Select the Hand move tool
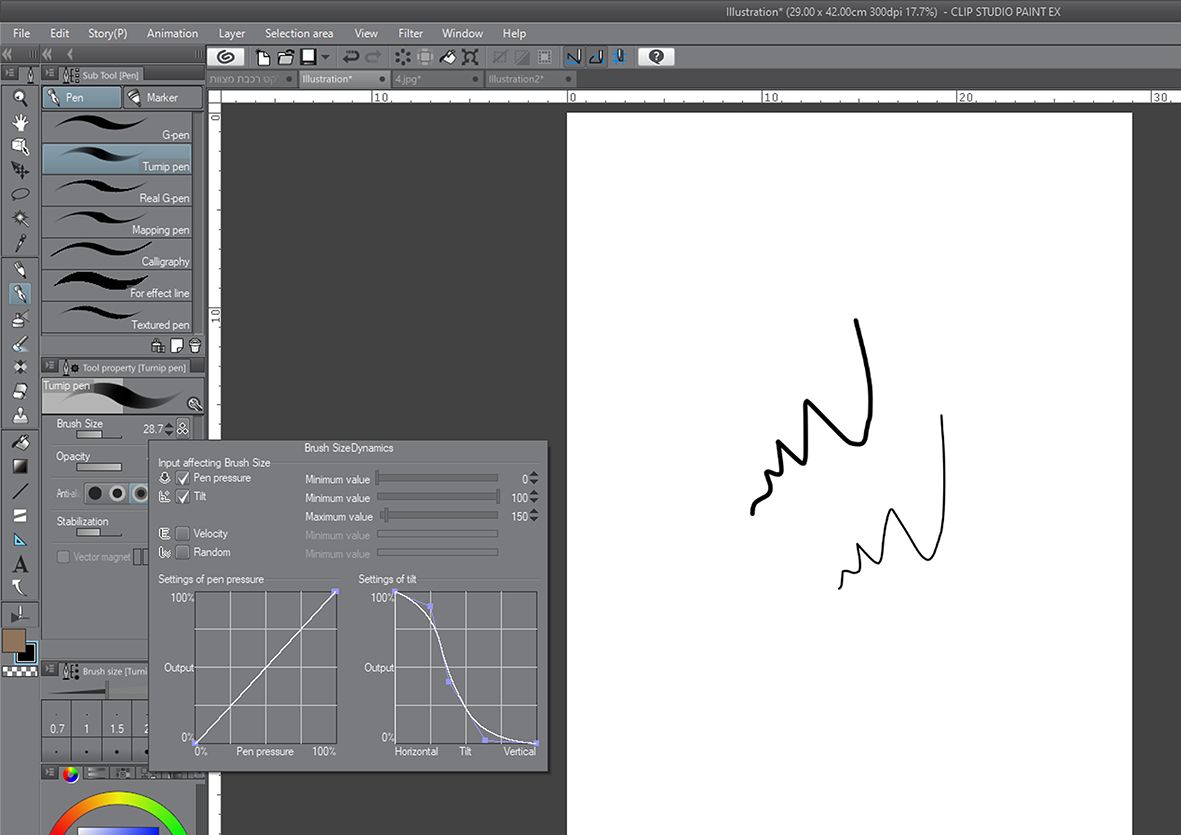The width and height of the screenshot is (1181, 835). [x=20, y=122]
